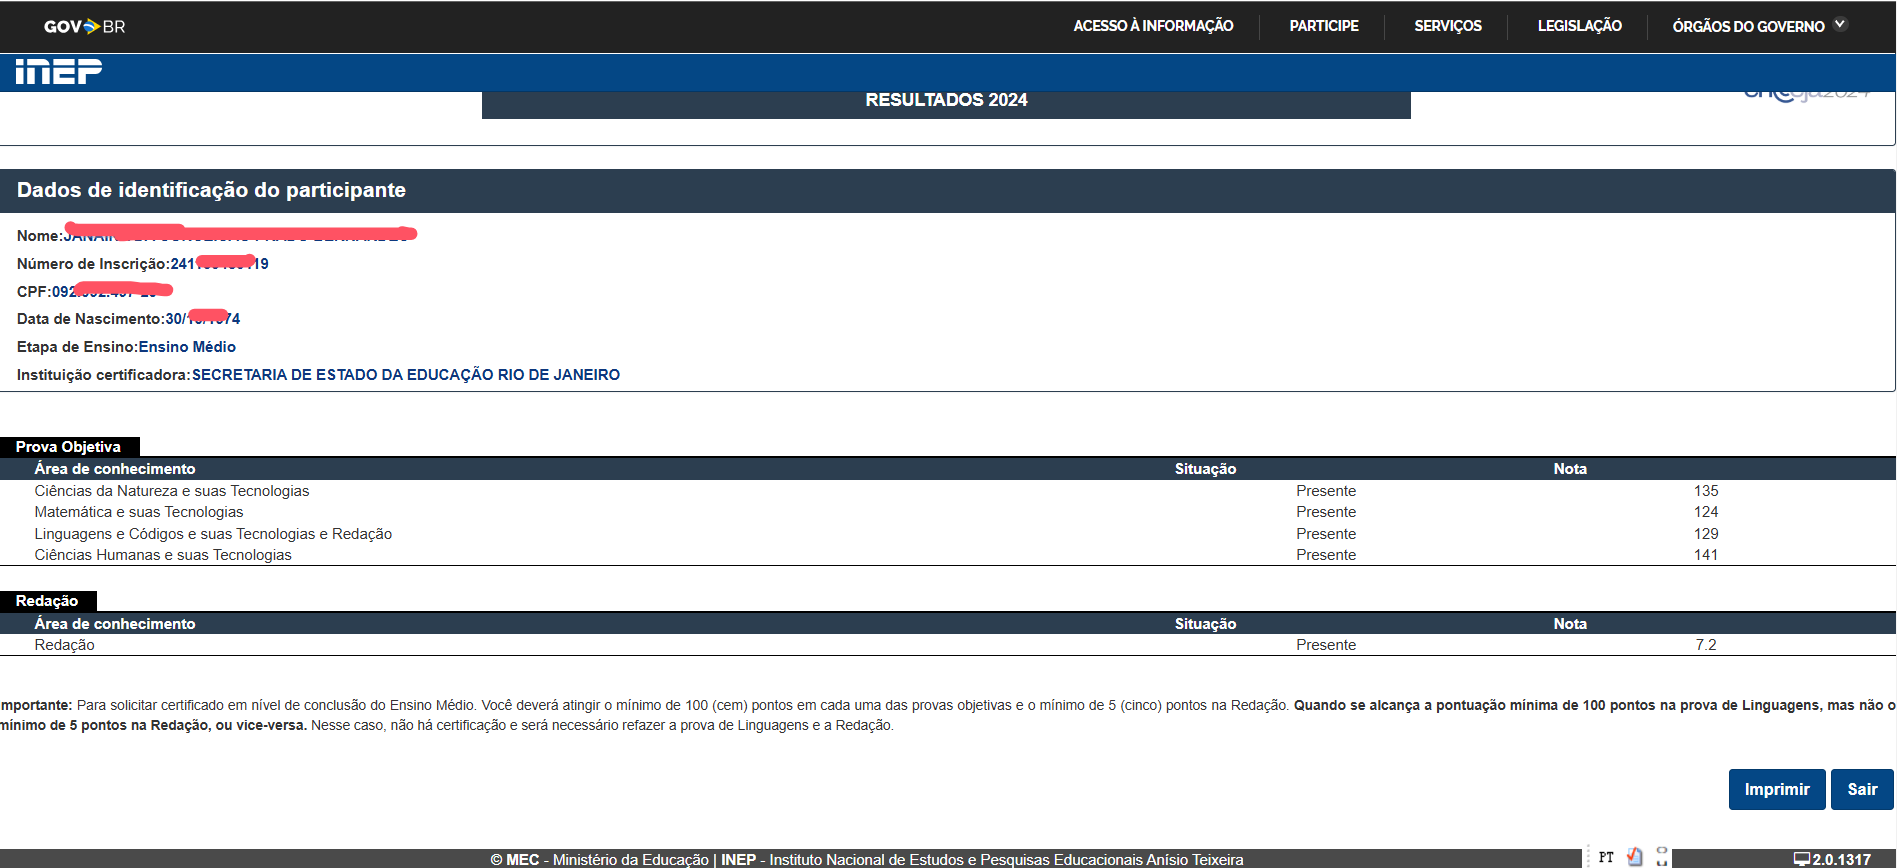Screen dimensions: 1897x868
Task: Click the version number 2.0.1317
Action: 1842,860
